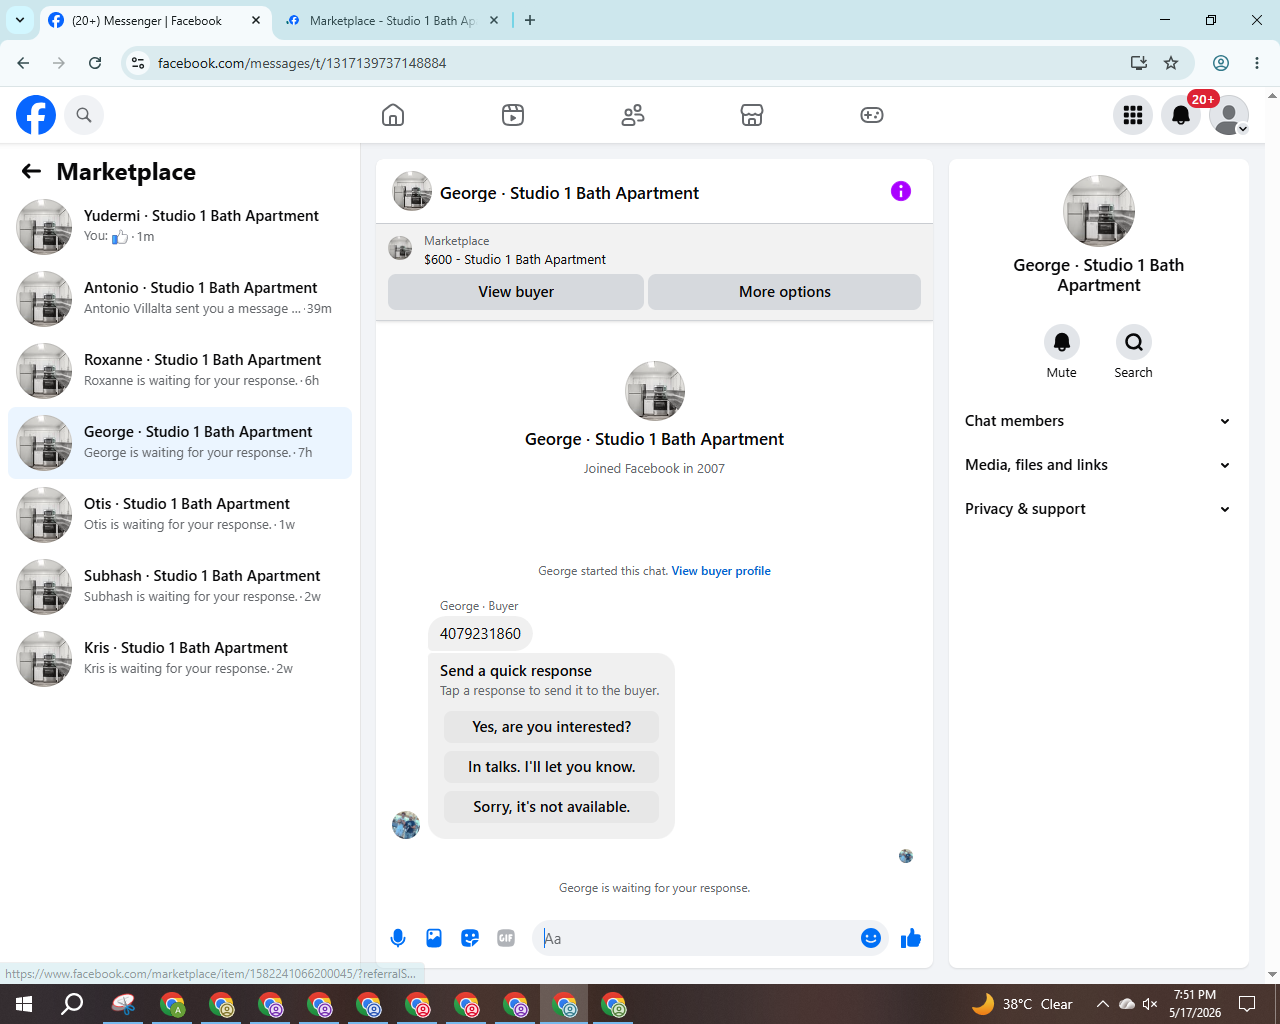
Task: Open the Chrome three-dot menu
Action: pos(1257,63)
